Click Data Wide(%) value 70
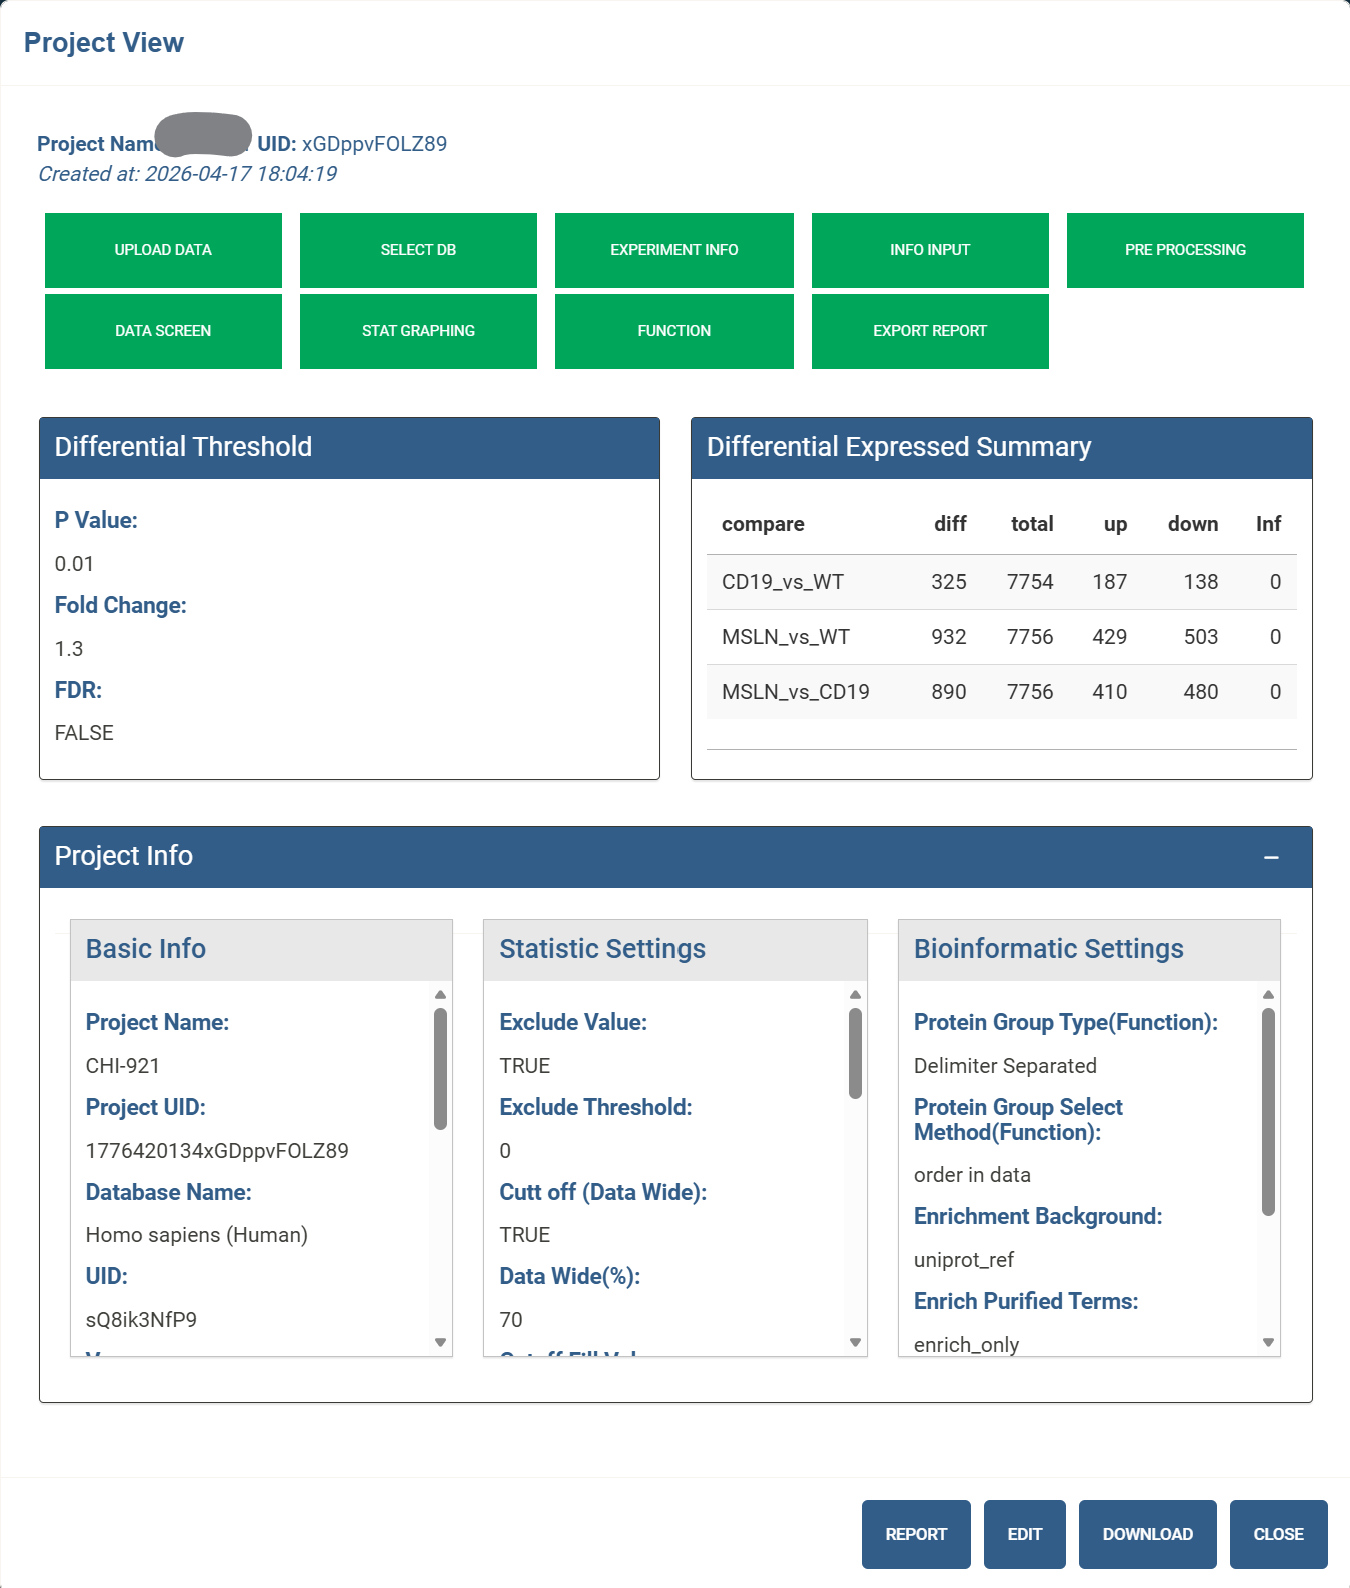Screen dimensions: 1350x1588 (511, 1320)
